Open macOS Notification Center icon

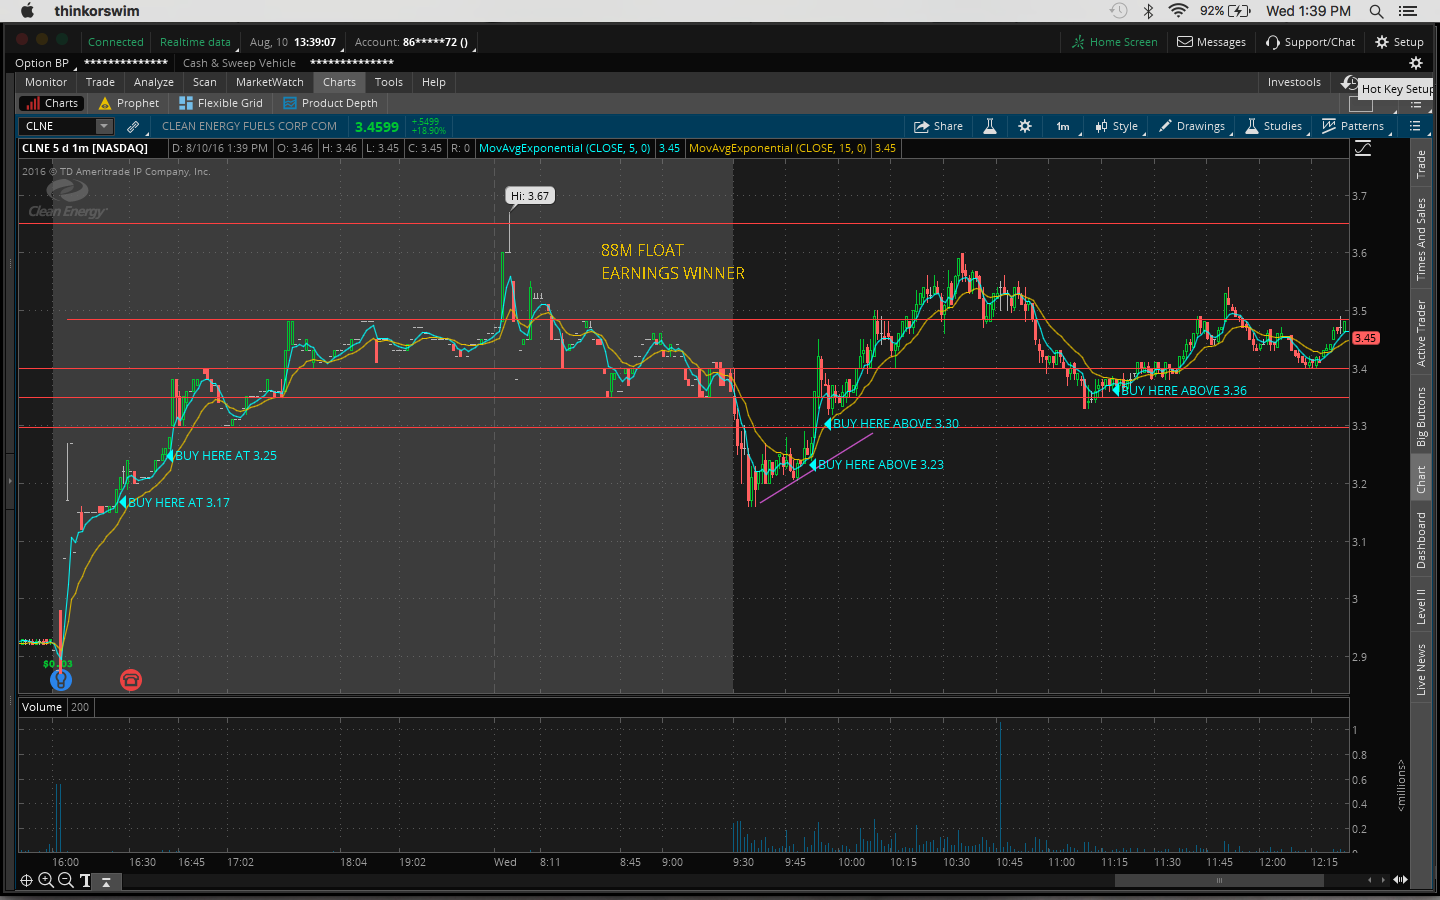click(x=1409, y=11)
